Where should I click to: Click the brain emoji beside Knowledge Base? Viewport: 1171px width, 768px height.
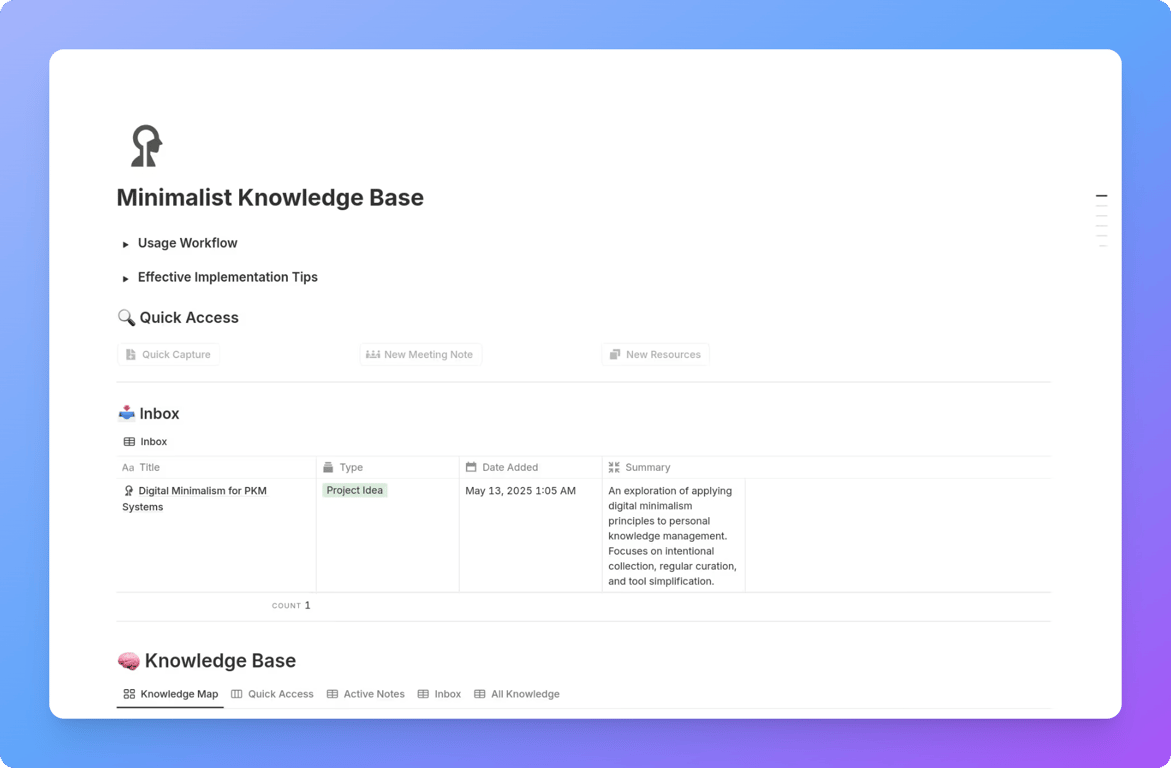pos(128,660)
